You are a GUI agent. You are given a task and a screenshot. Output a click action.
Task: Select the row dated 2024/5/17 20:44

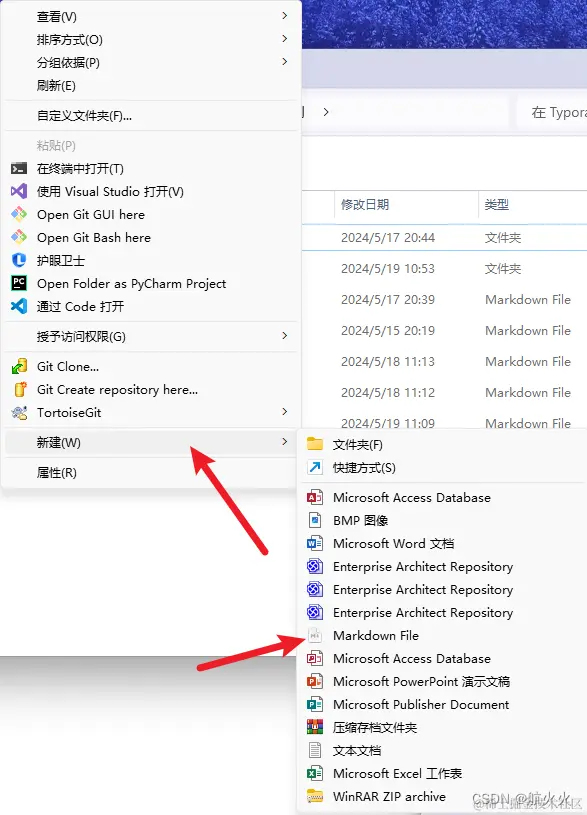[x=445, y=238]
